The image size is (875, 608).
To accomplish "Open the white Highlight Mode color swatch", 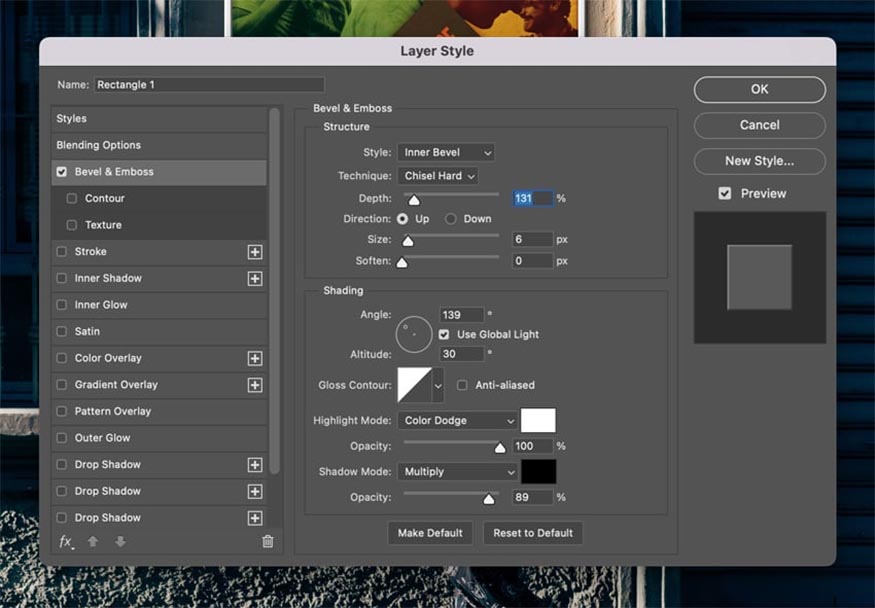I will 538,421.
